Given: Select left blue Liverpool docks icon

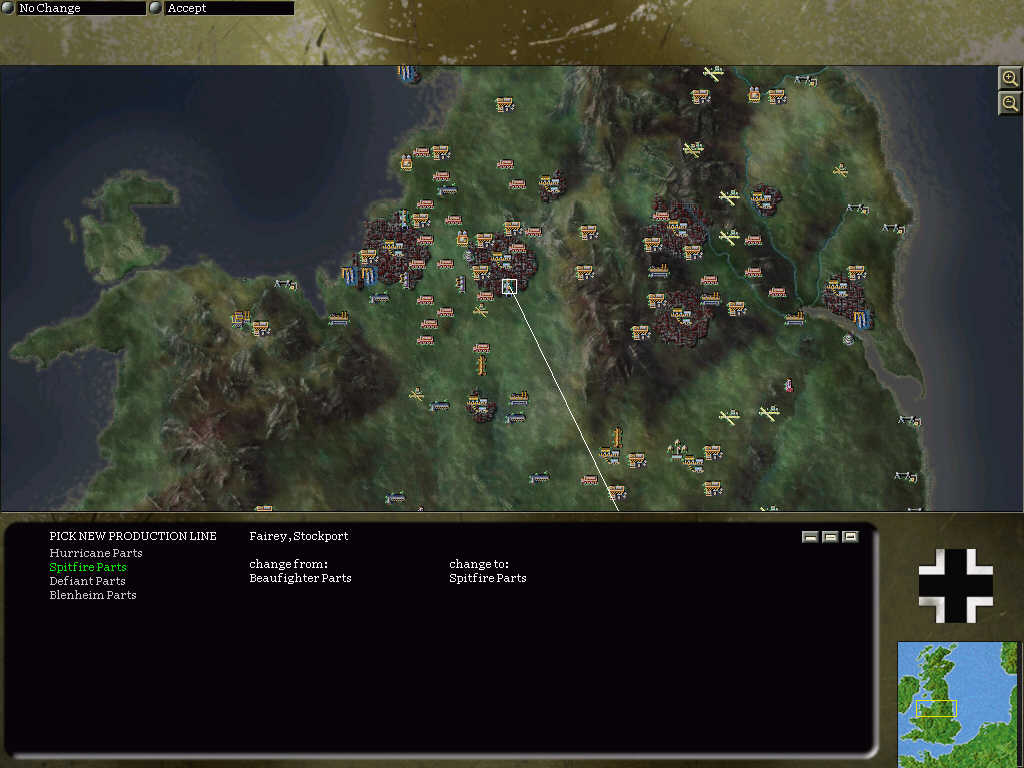Looking at the screenshot, I should (x=349, y=276).
